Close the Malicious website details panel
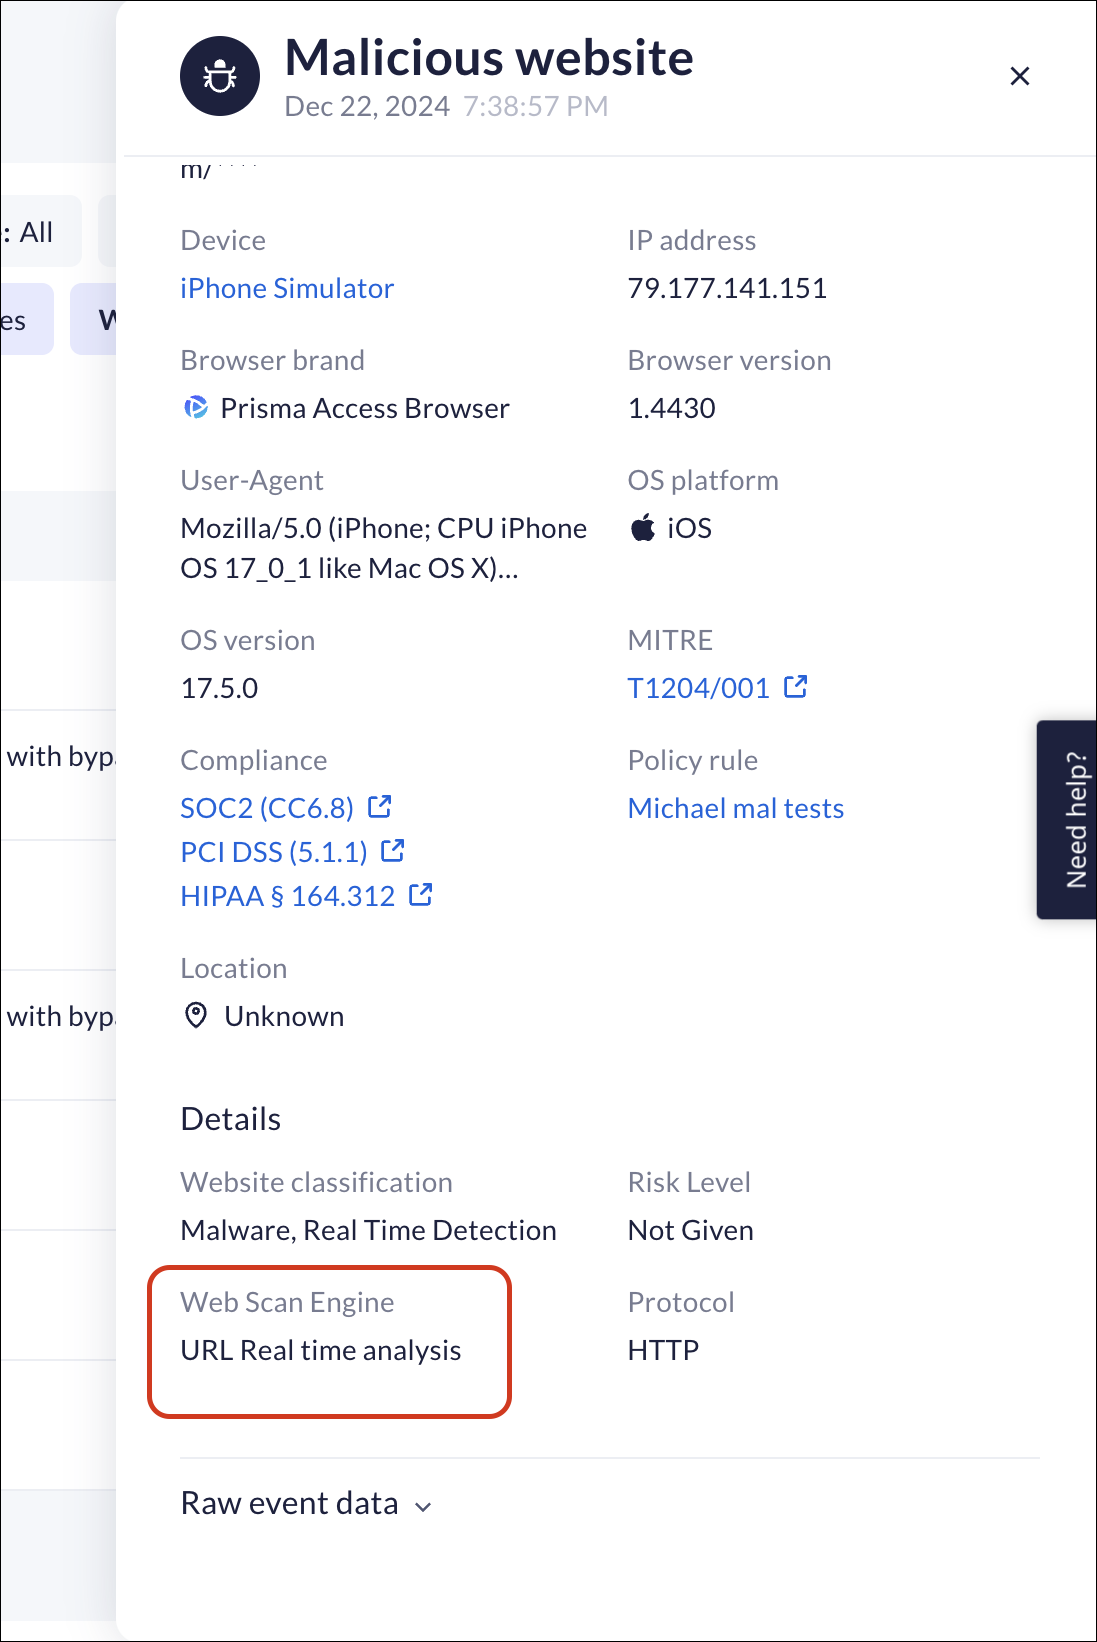The image size is (1097, 1642). click(1019, 76)
